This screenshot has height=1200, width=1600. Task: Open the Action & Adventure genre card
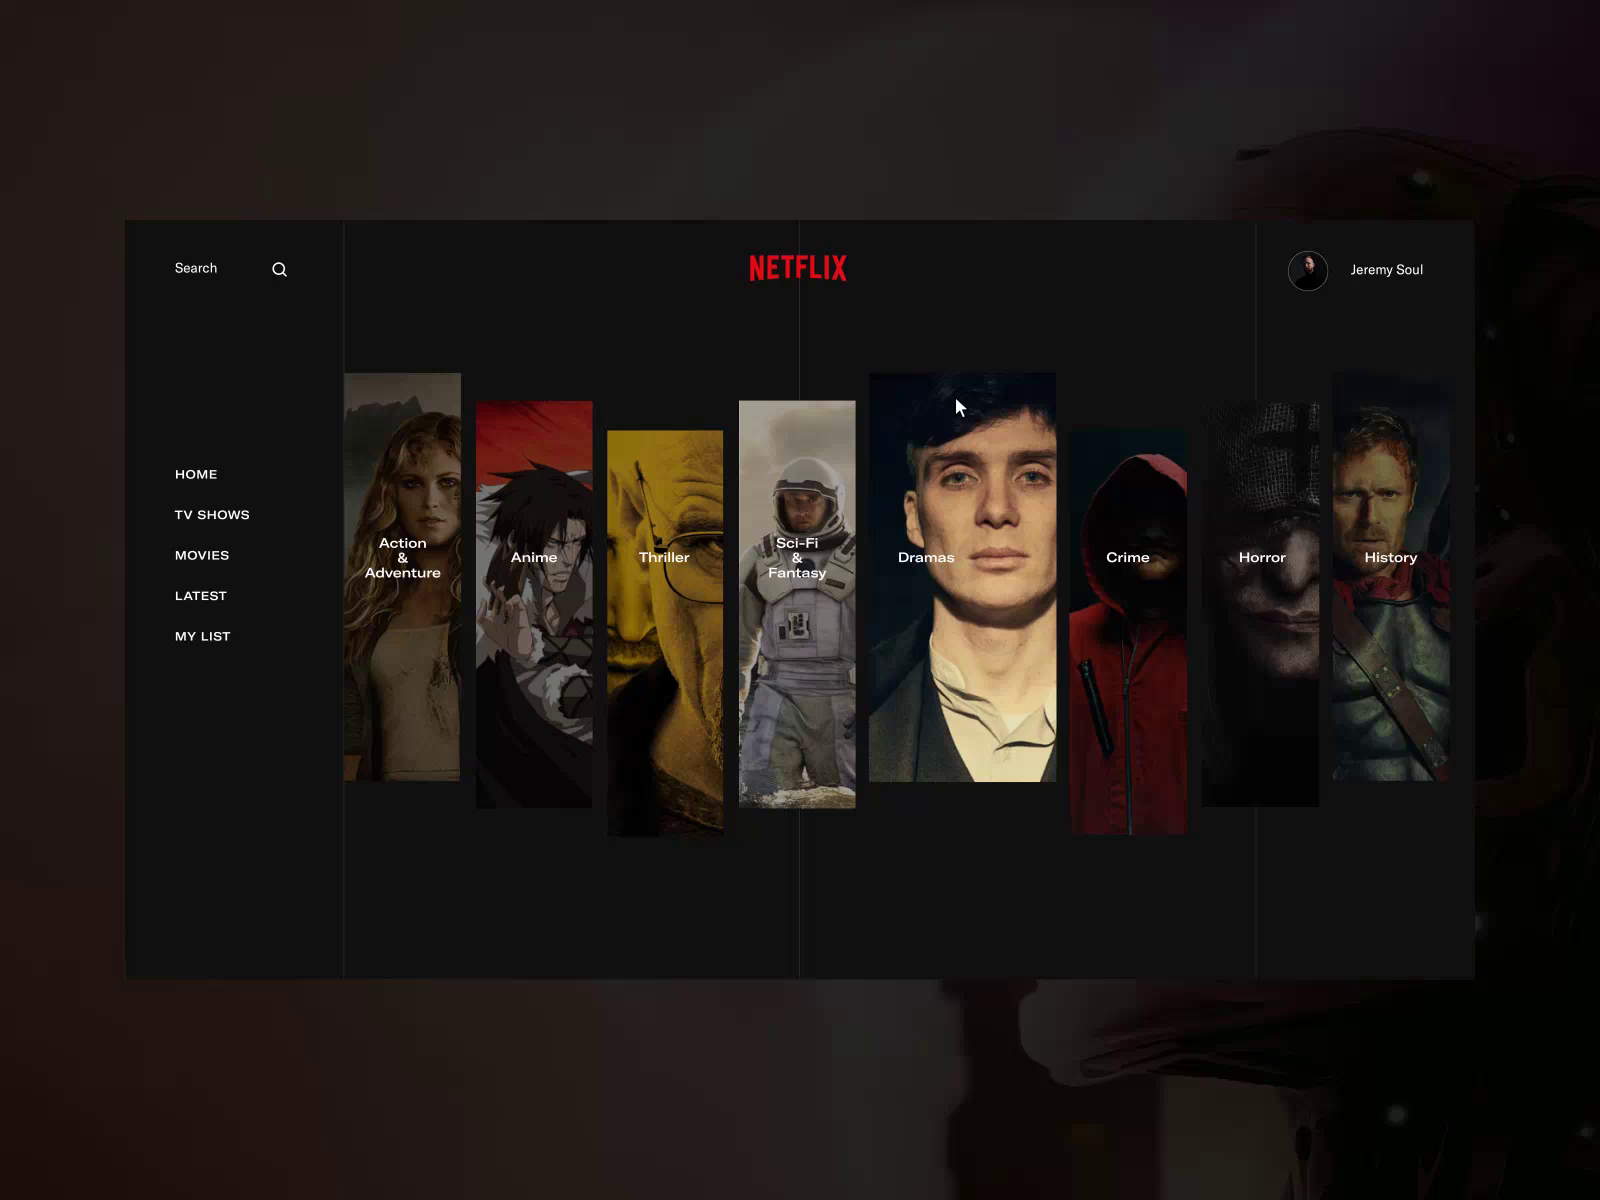point(402,577)
